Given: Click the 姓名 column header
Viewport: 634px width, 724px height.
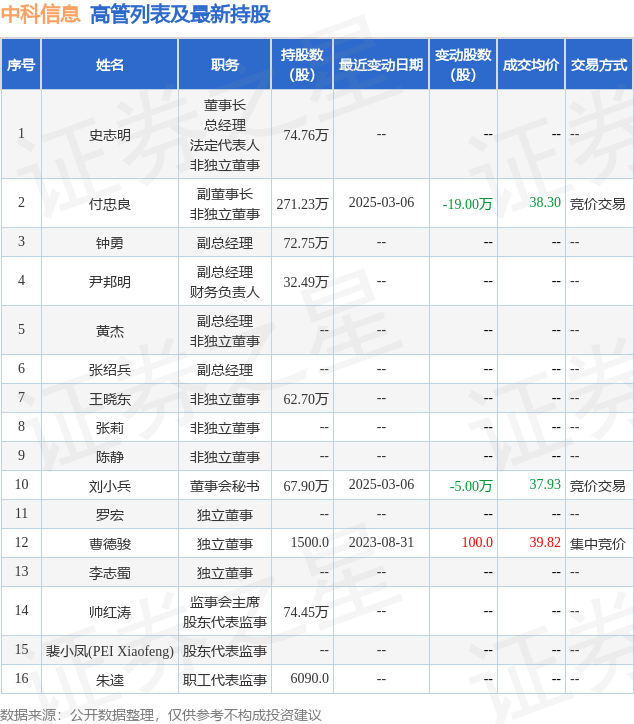Looking at the screenshot, I should coord(110,65).
